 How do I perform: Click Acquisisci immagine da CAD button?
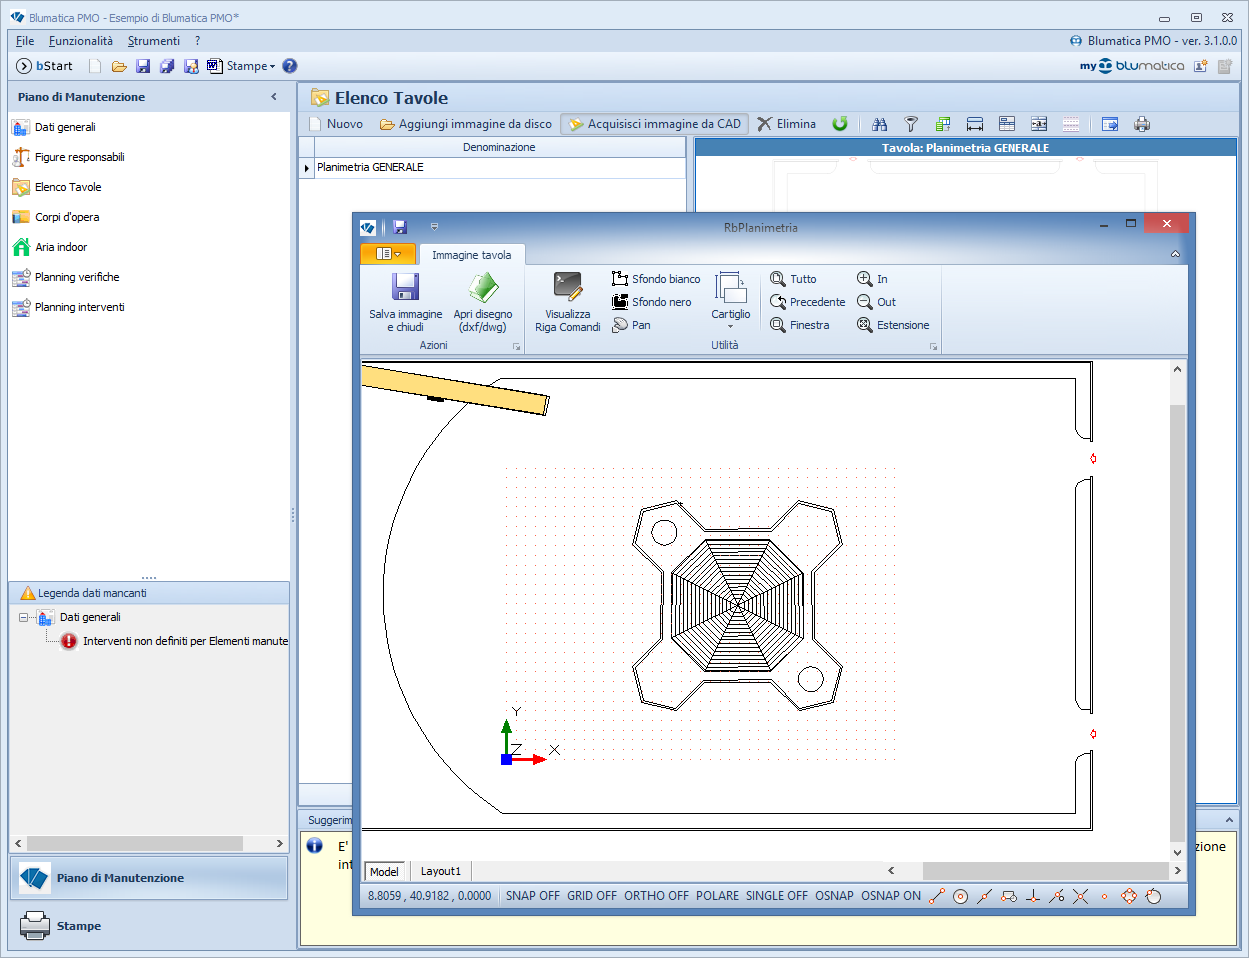pos(655,124)
